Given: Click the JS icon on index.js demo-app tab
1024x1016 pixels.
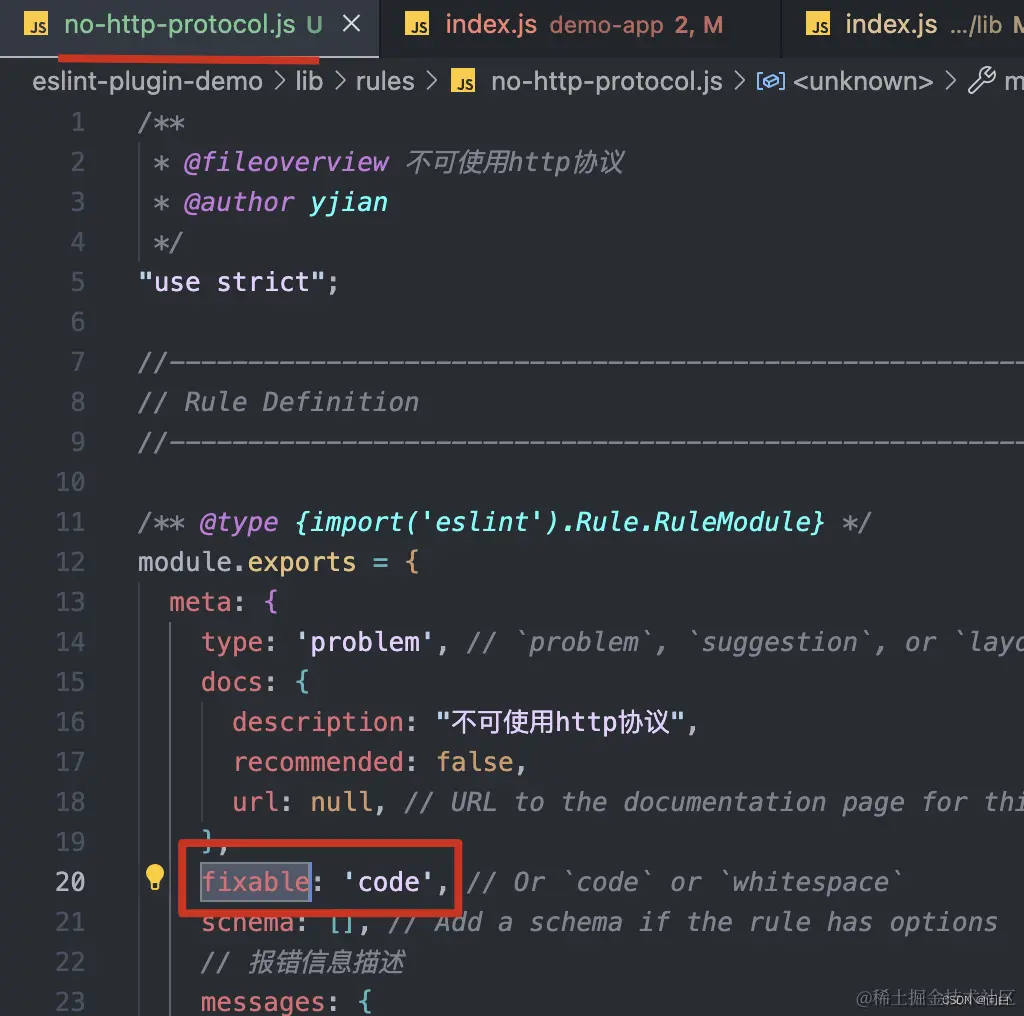Looking at the screenshot, I should click(x=417, y=25).
